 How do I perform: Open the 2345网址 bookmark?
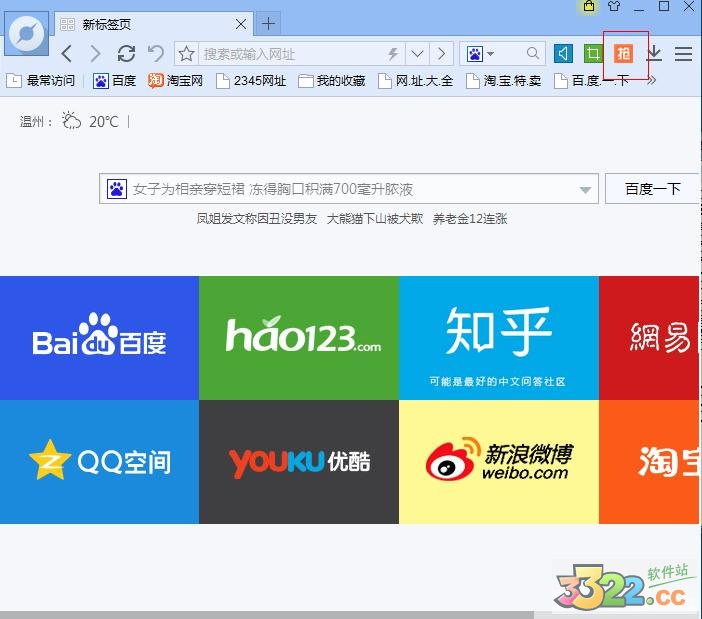click(251, 81)
